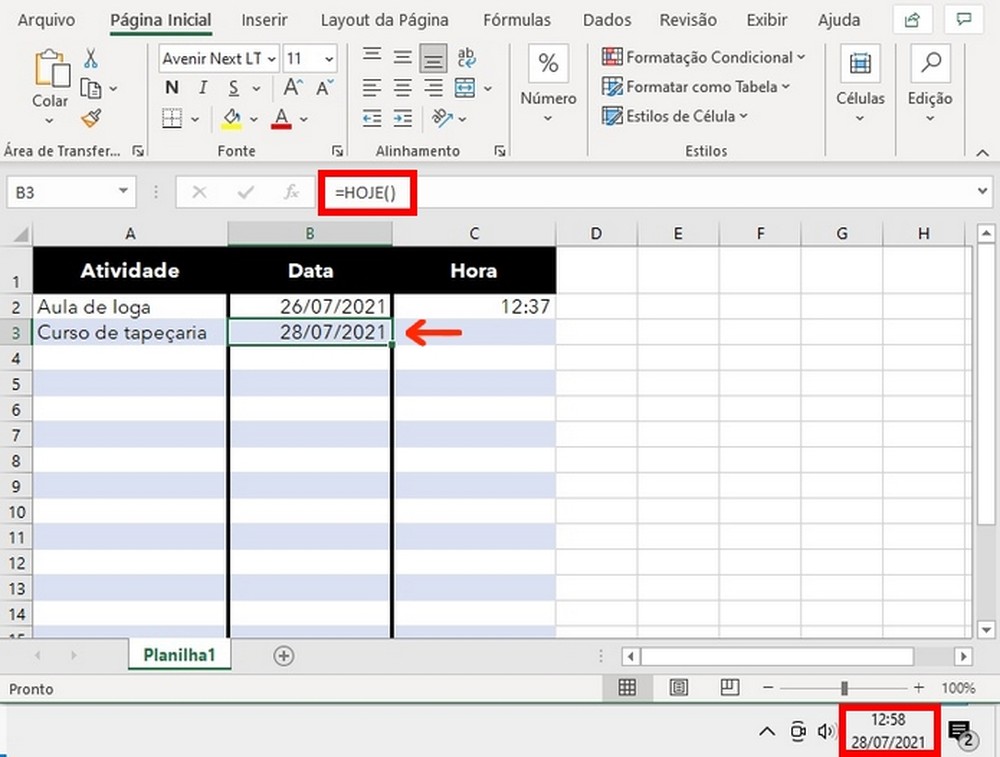Open notification center in taskbar

click(x=960, y=732)
